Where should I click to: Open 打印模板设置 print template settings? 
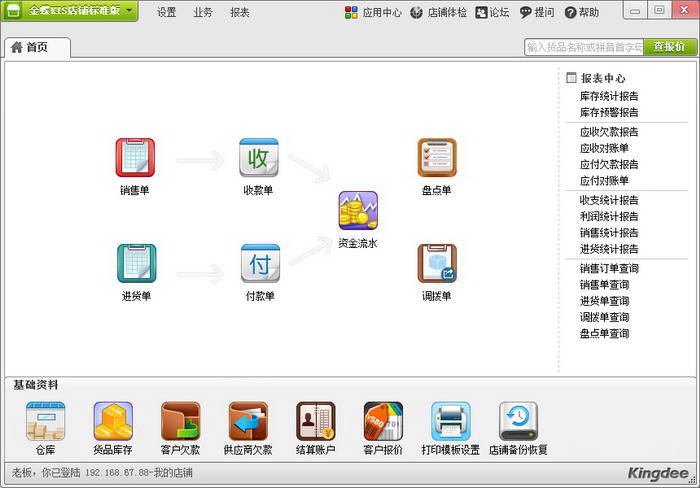point(450,422)
